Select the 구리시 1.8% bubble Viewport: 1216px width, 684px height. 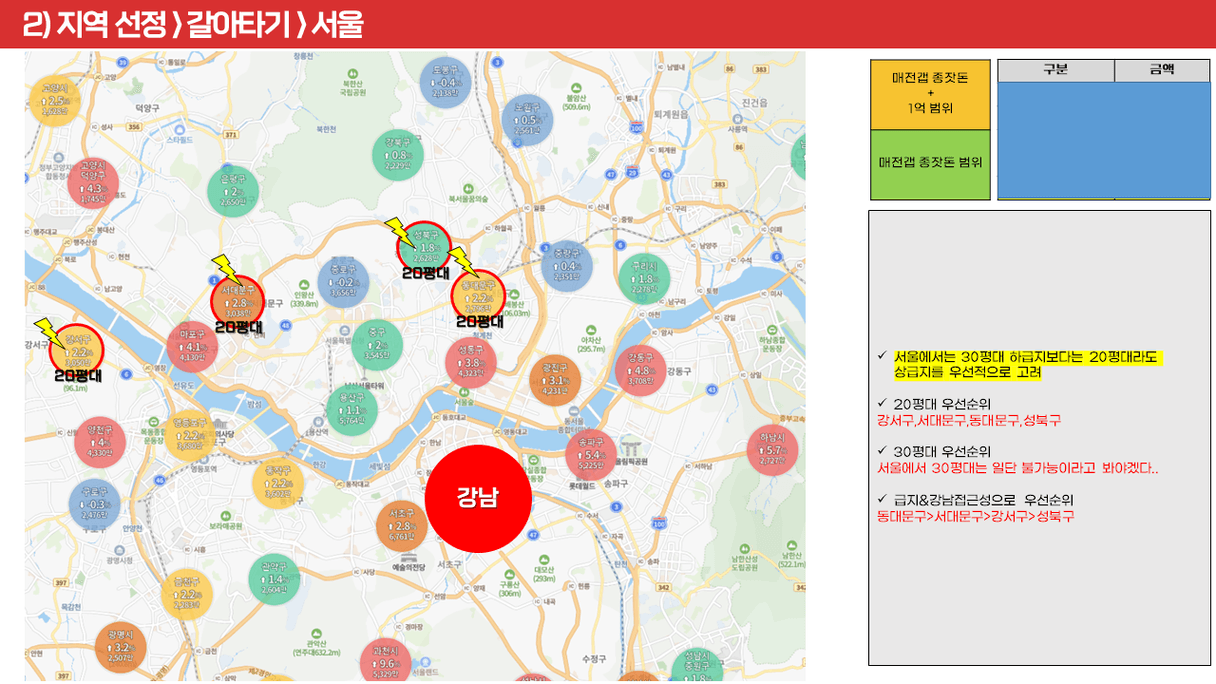644,278
